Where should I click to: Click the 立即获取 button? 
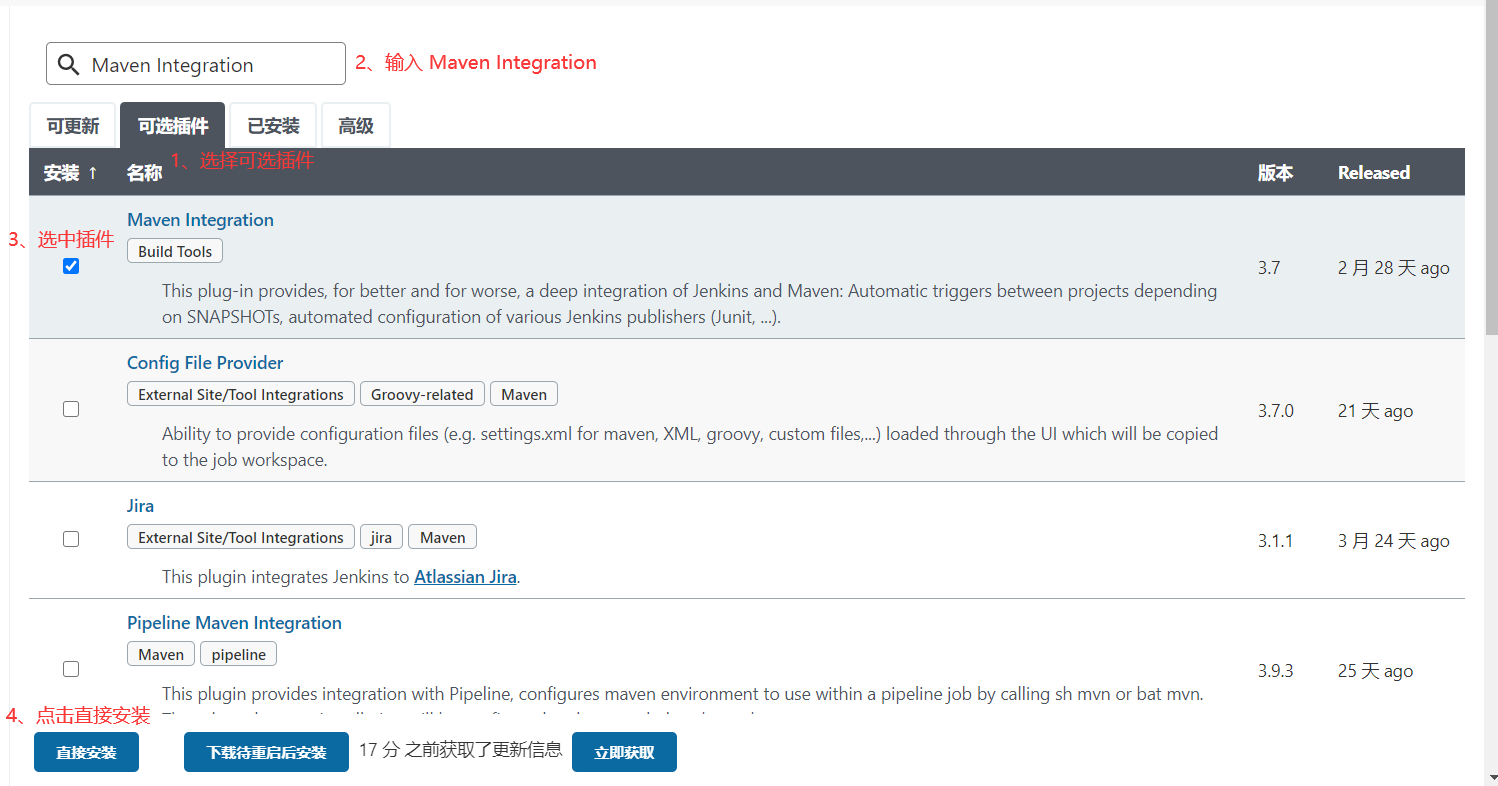[624, 751]
